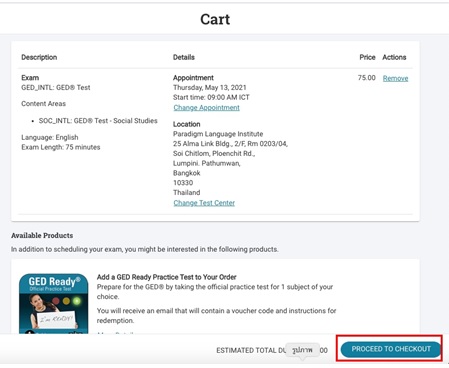
Task: Select the 'Description' column header
Action: coord(39,57)
